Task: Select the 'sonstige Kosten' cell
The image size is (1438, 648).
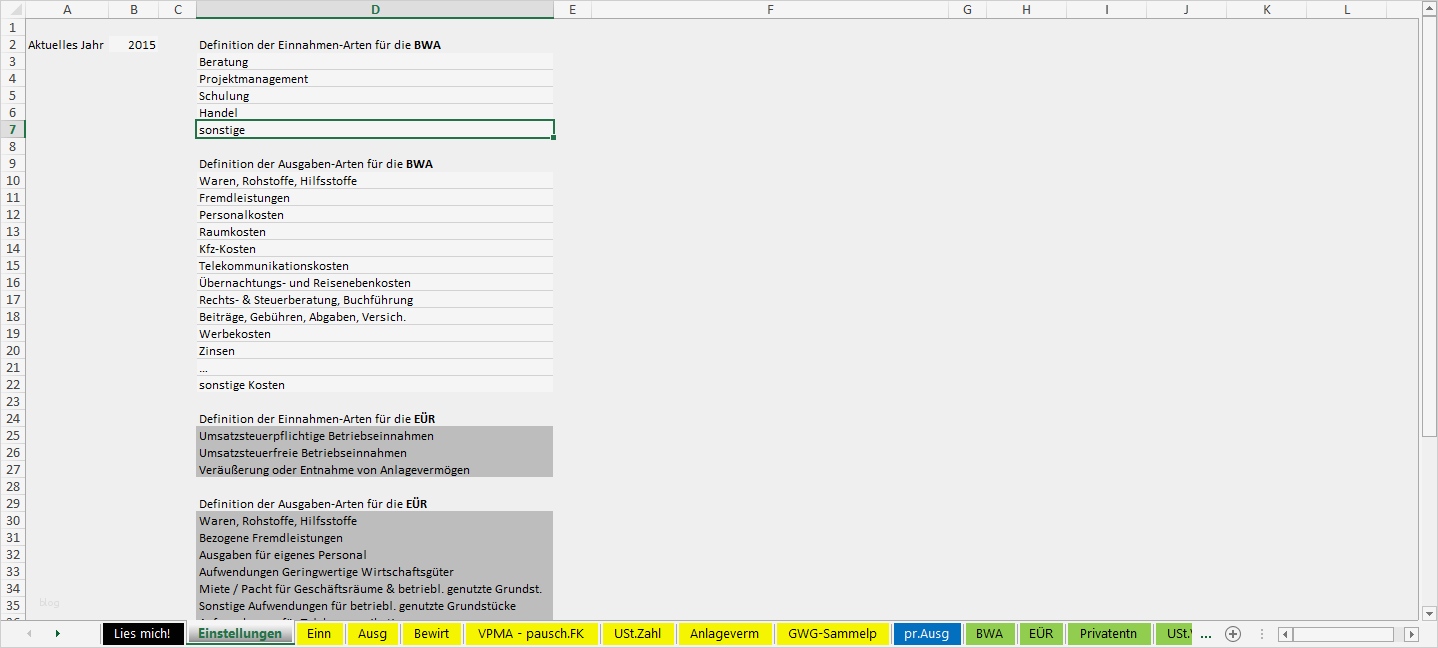Action: 375,385
